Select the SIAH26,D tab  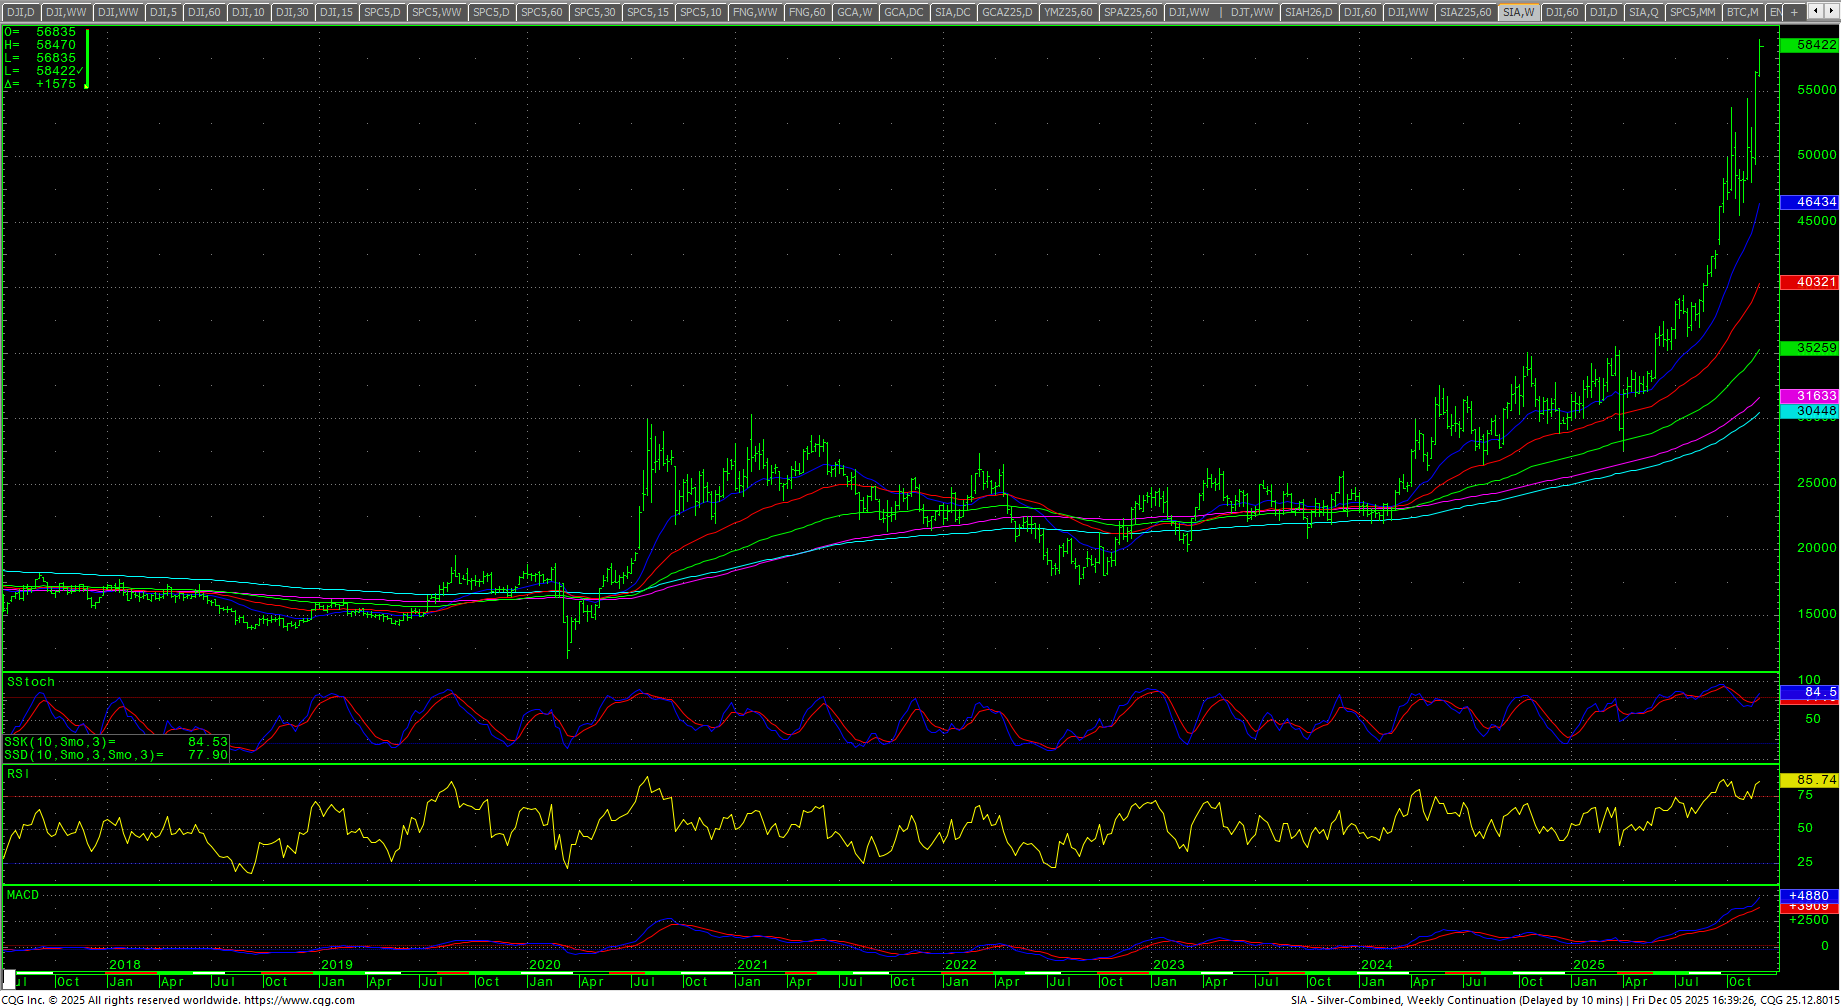click(1308, 12)
